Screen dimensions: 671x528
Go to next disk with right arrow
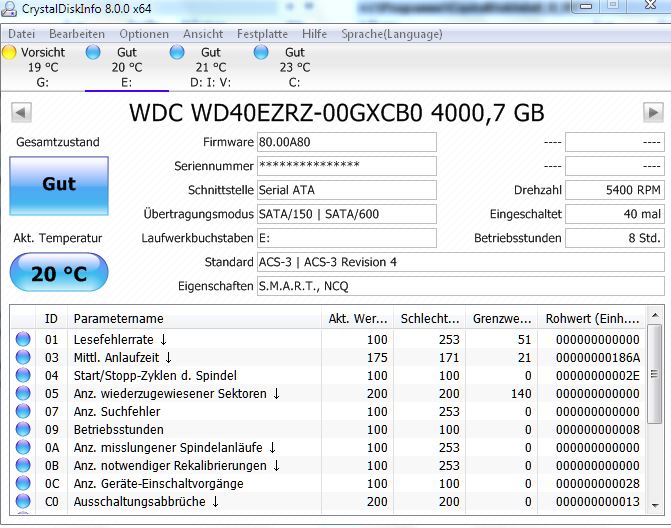pyautogui.click(x=653, y=113)
